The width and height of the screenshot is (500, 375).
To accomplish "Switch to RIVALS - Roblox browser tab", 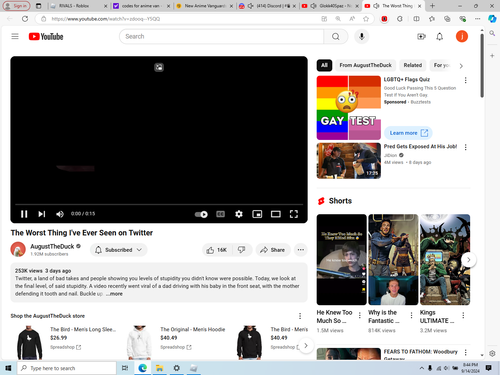I will pyautogui.click(x=79, y=6).
